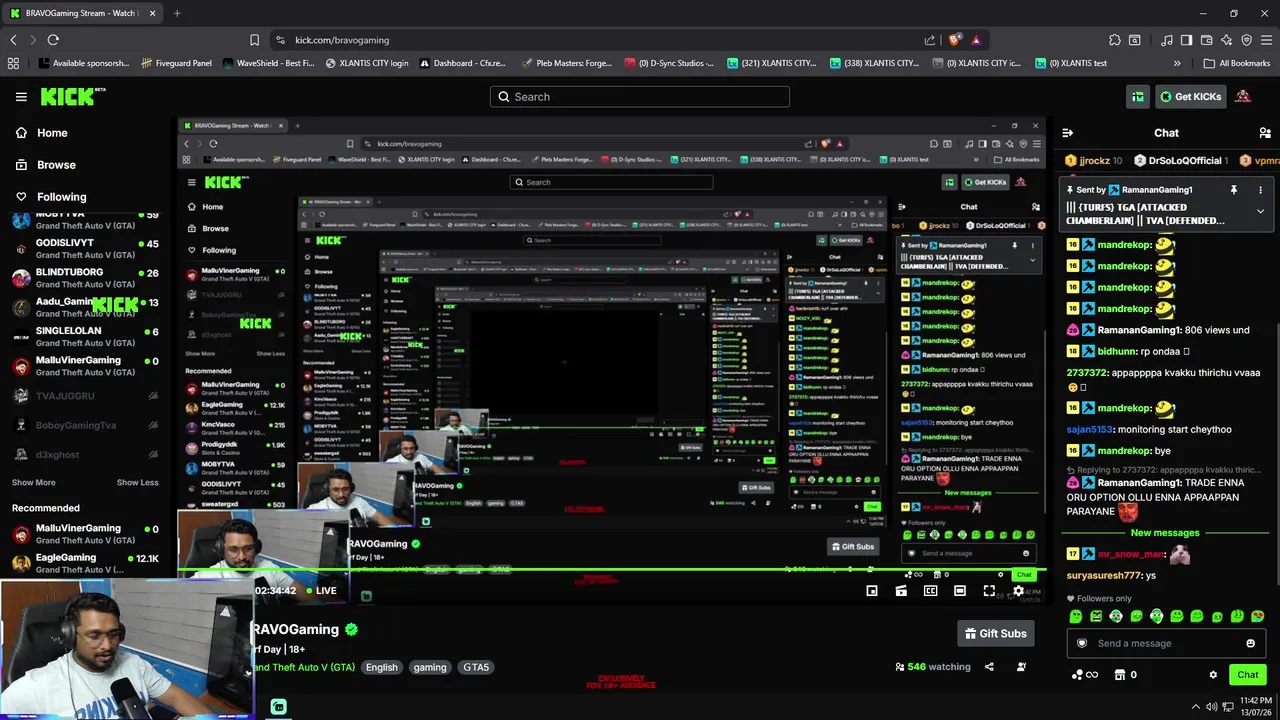1280x720 pixels.
Task: Open a new browser tab with the plus button
Action: coord(177,13)
